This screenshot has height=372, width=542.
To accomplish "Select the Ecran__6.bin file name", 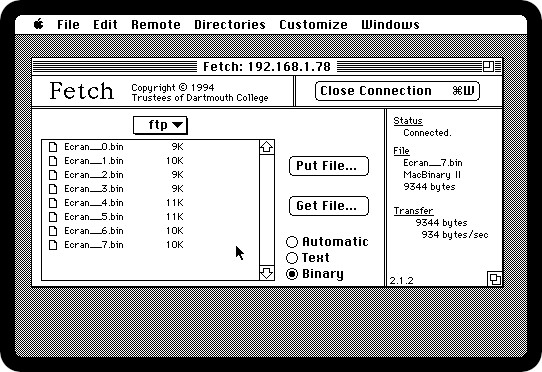I will [94, 231].
